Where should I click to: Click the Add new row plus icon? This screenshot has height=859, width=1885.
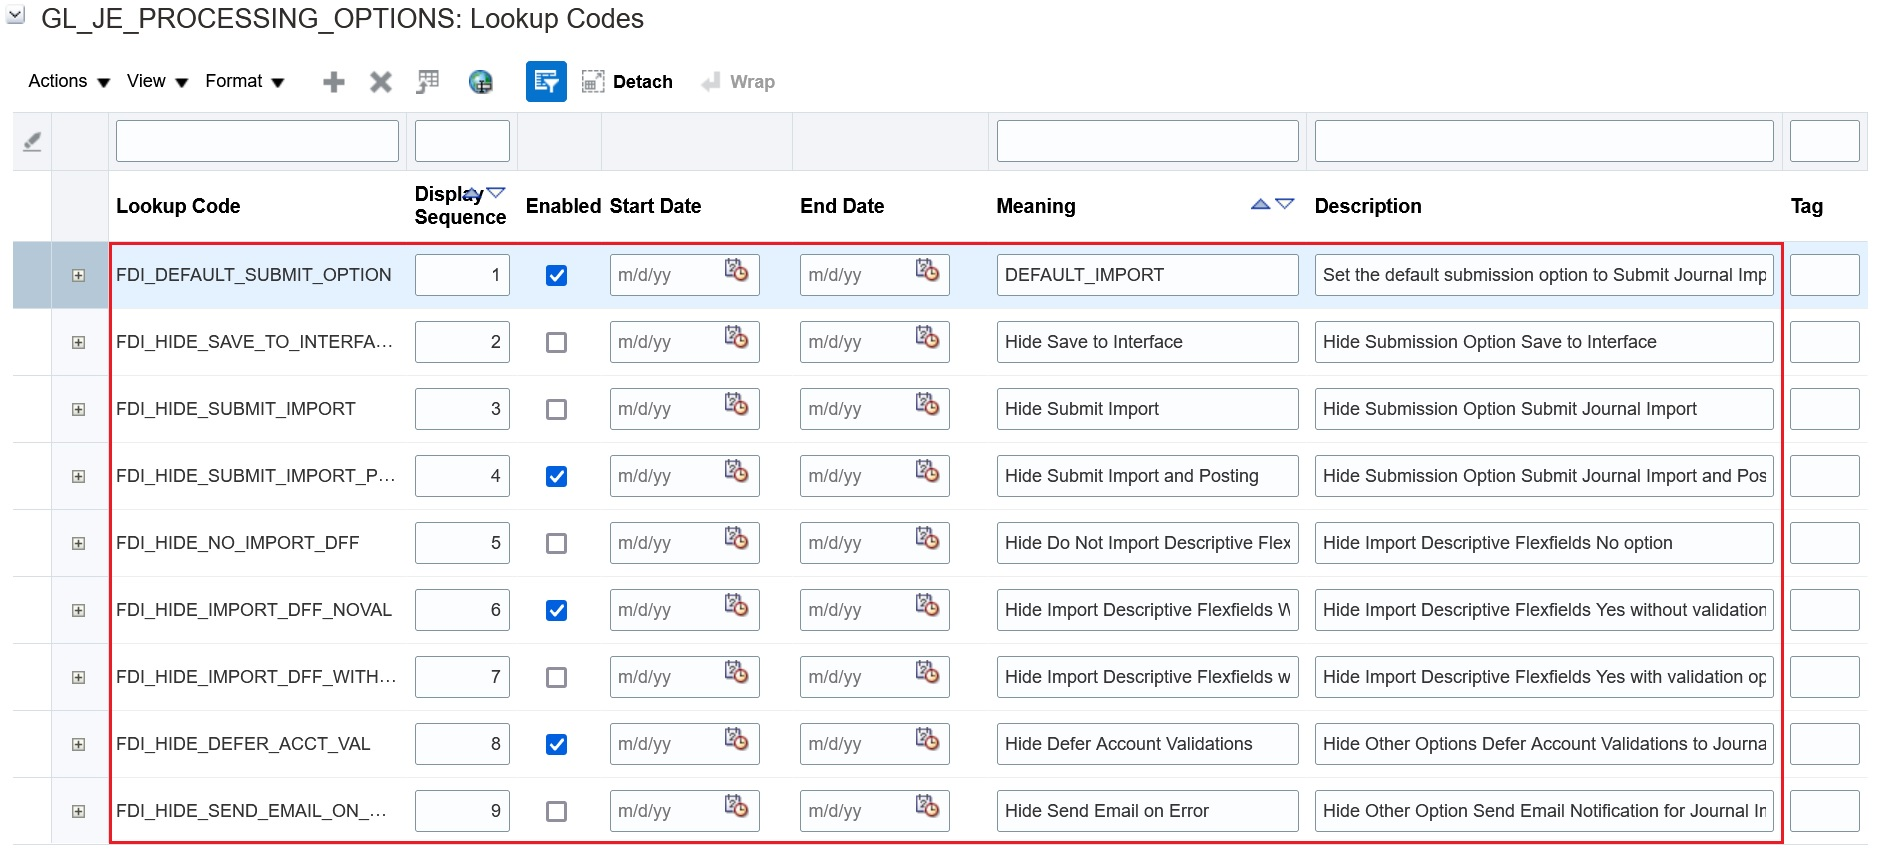point(334,82)
